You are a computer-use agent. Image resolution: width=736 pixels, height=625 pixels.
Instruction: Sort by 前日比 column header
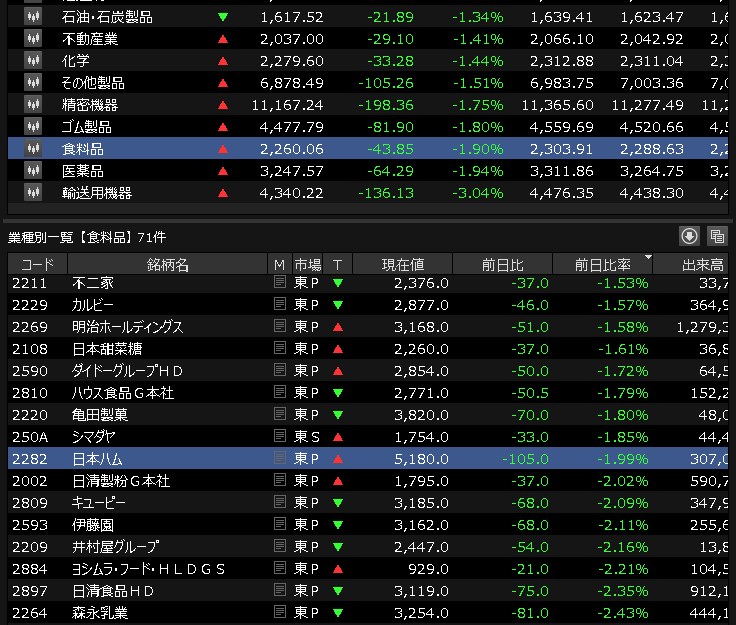coord(503,265)
